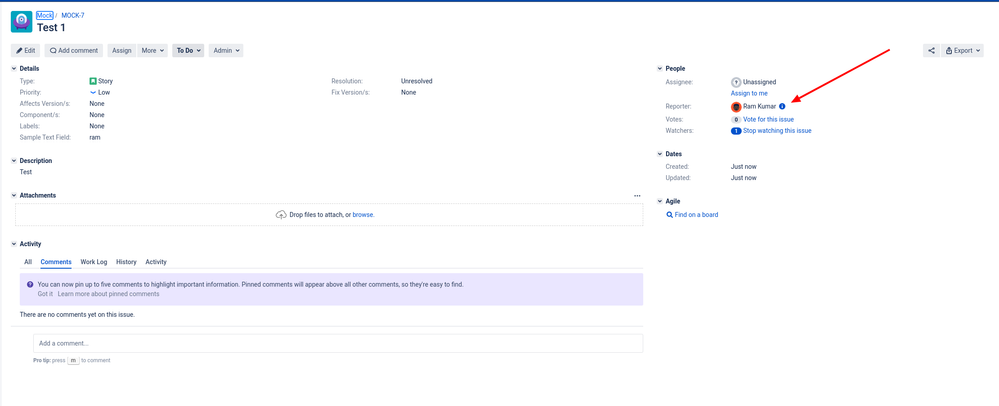
Task: Click the votes count badge
Action: point(736,119)
